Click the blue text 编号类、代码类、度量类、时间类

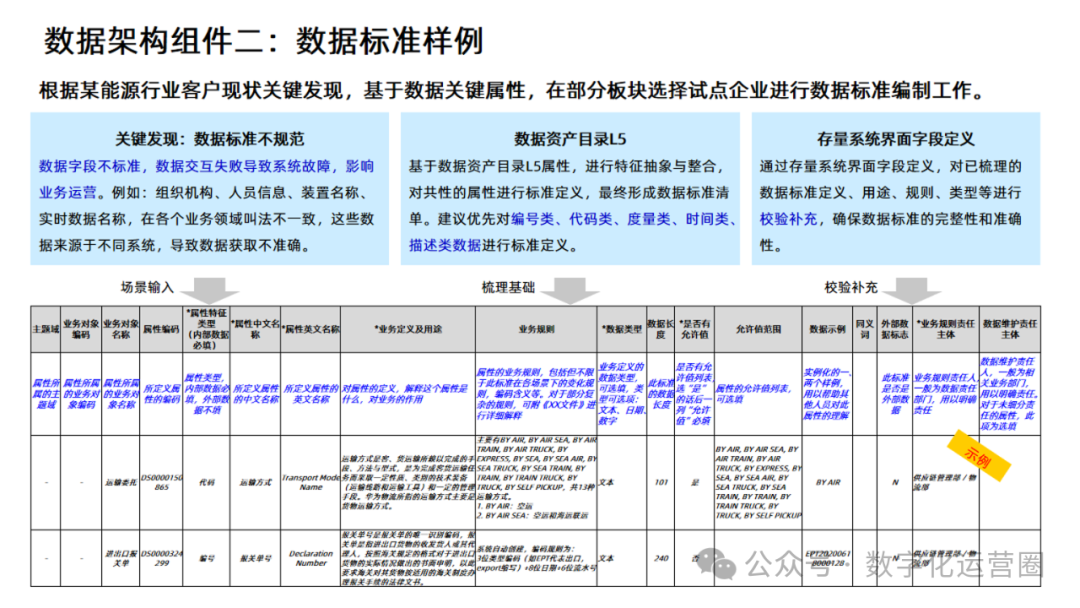pyautogui.click(x=620, y=219)
